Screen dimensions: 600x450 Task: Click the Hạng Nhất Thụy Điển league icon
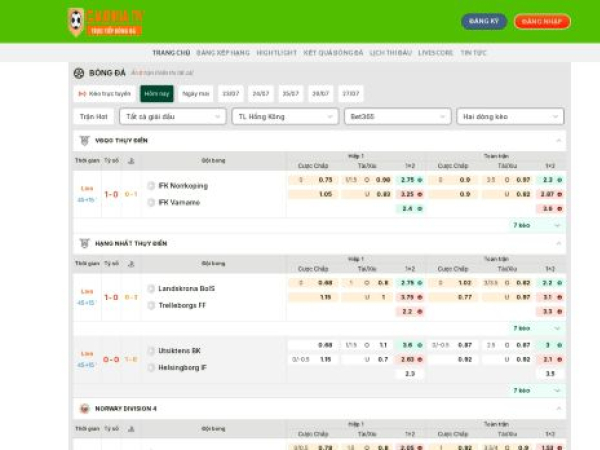coord(84,243)
